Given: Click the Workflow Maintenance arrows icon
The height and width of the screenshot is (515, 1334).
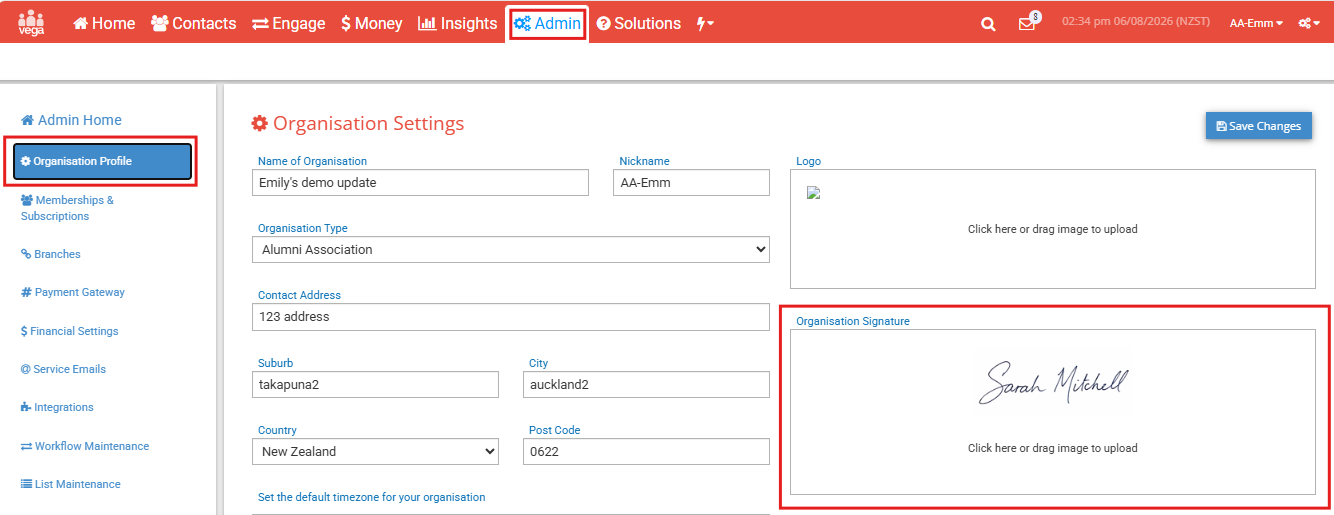Looking at the screenshot, I should [27, 446].
